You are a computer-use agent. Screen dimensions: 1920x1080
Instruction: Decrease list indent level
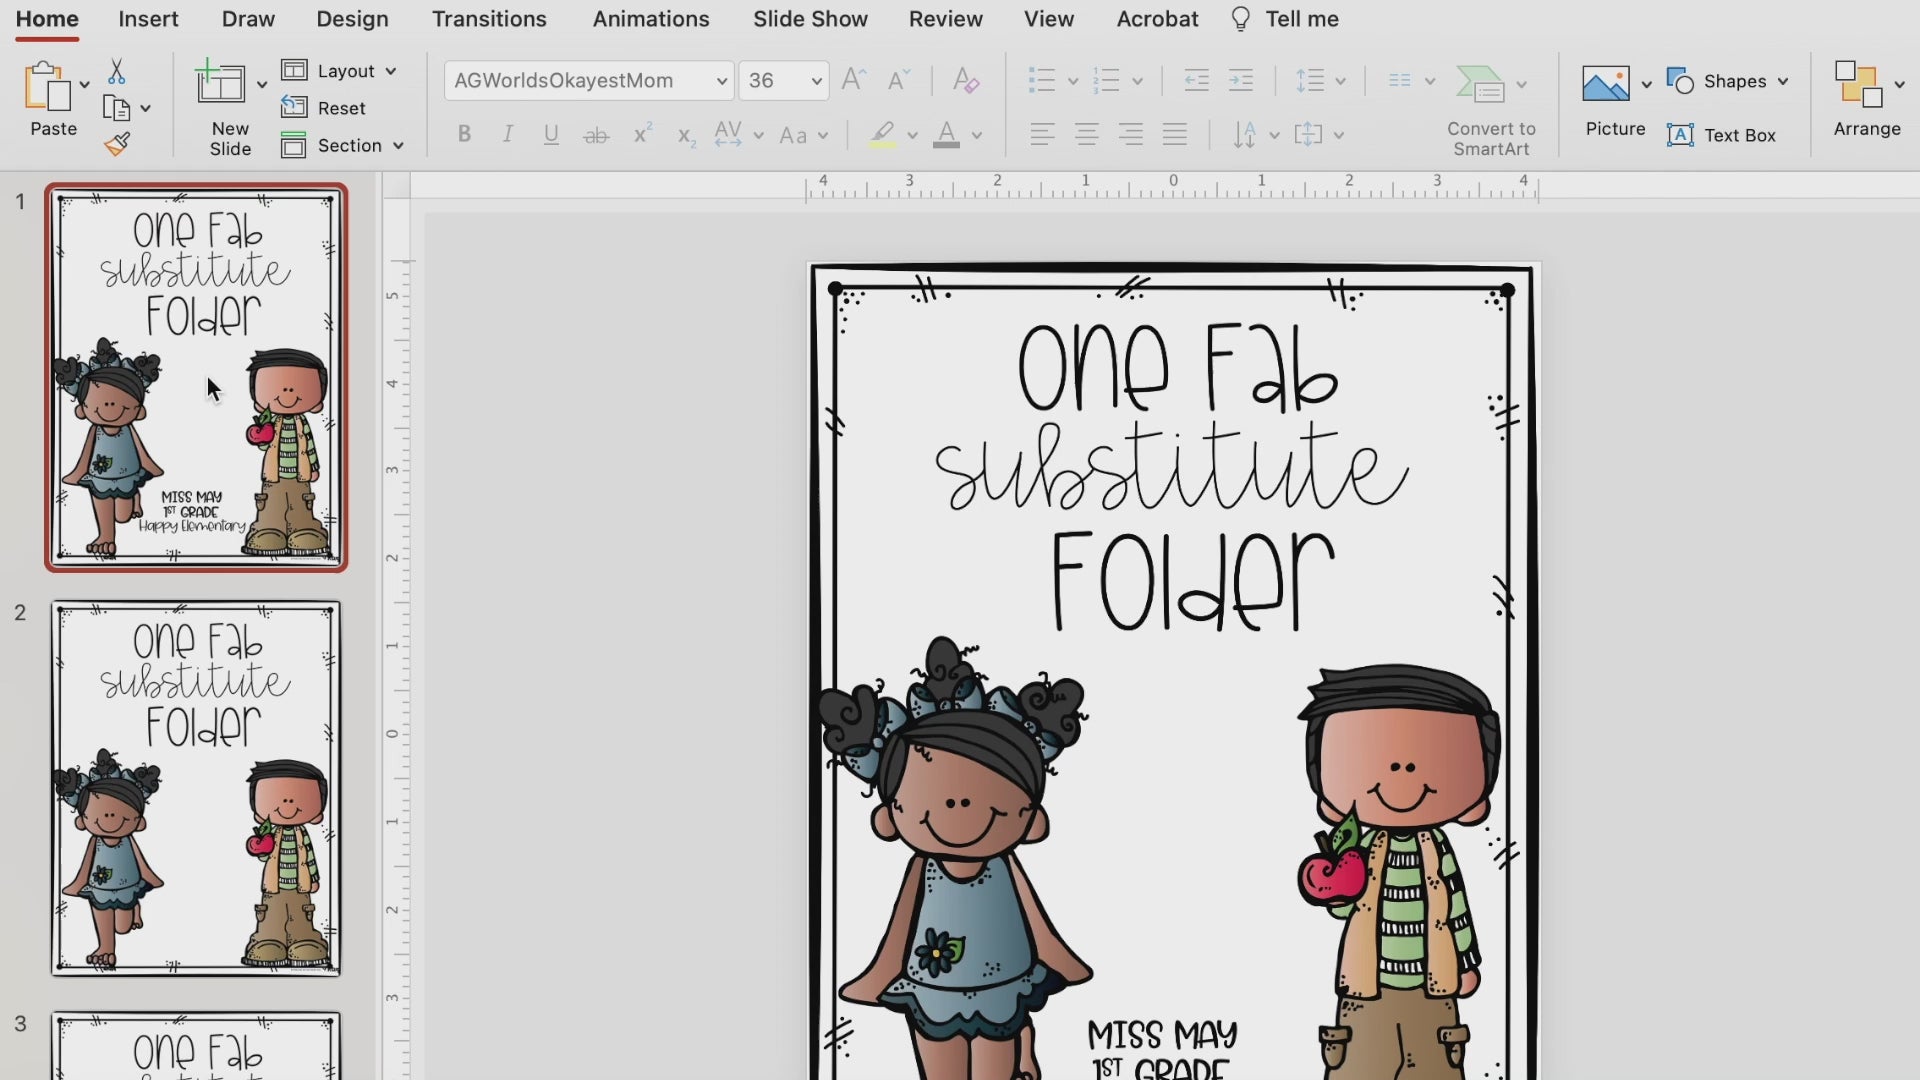point(1196,80)
